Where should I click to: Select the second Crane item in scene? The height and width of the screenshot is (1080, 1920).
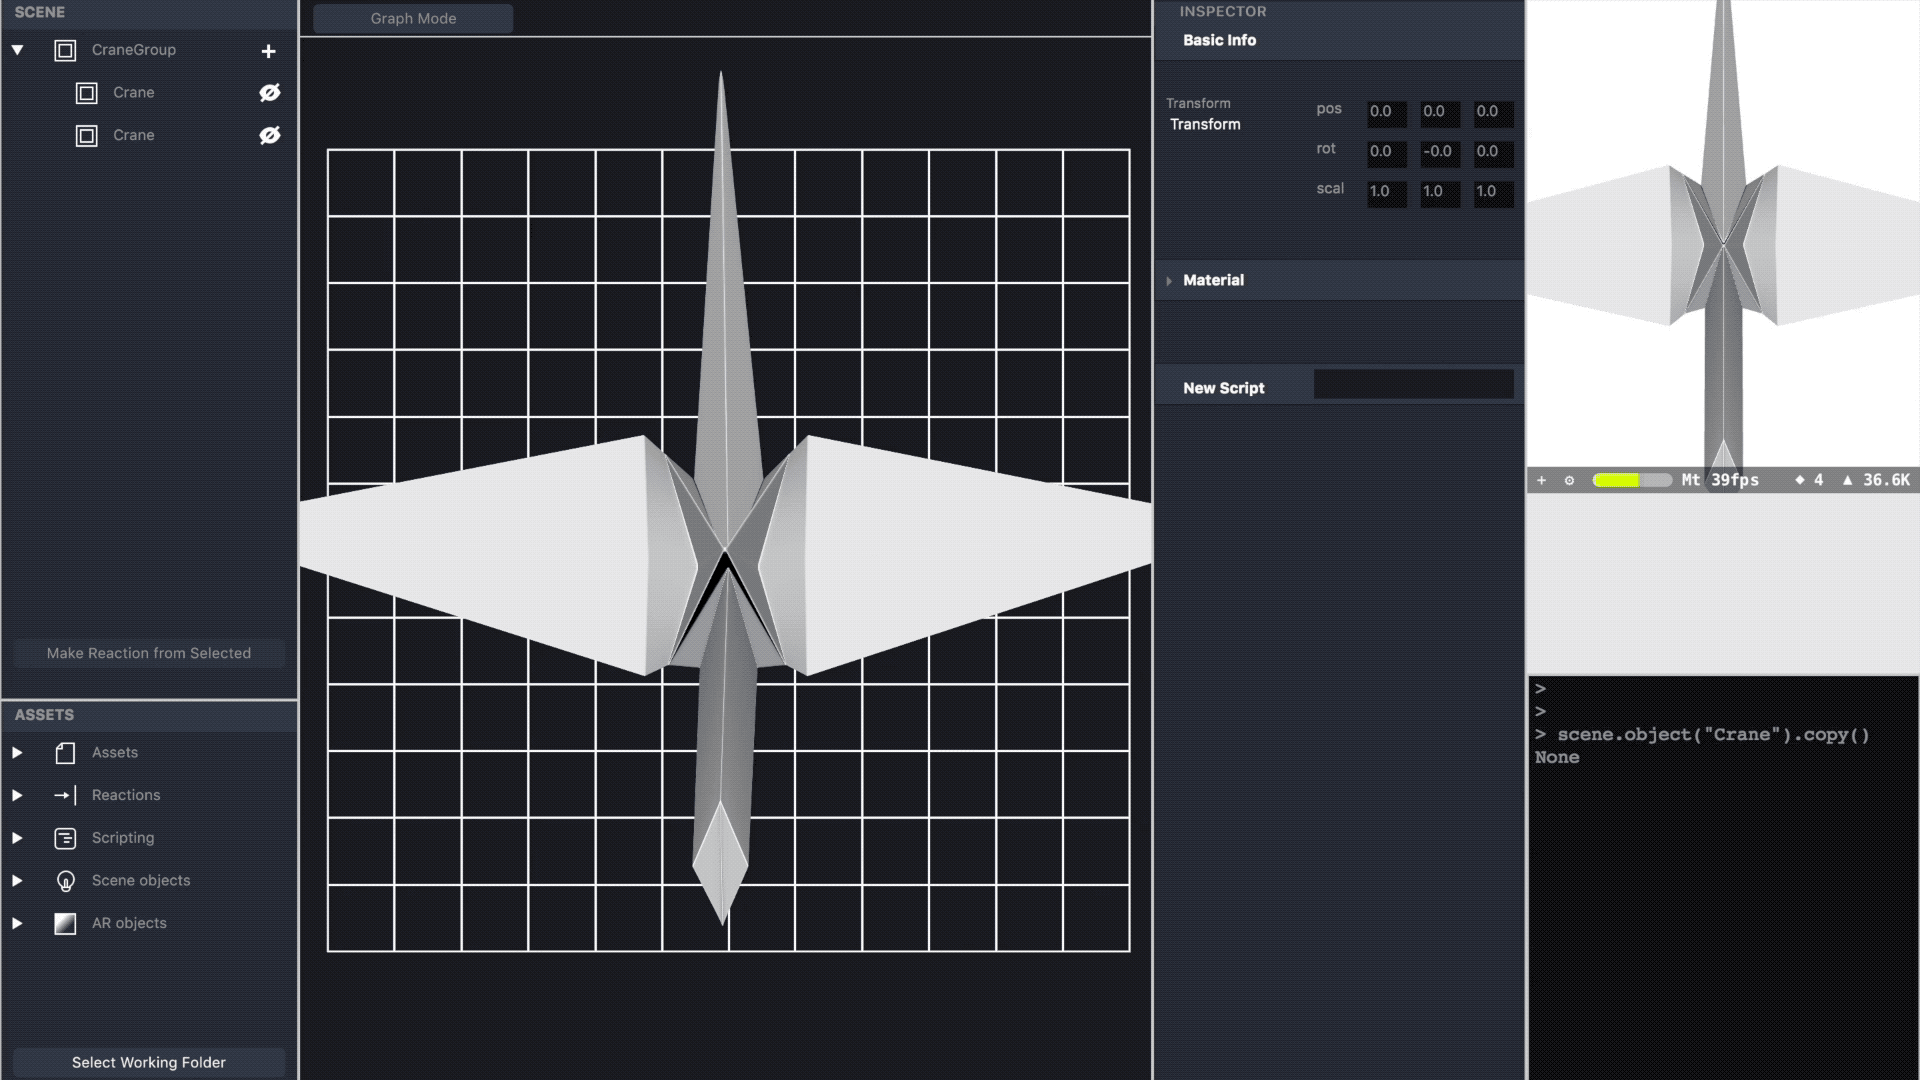(133, 135)
